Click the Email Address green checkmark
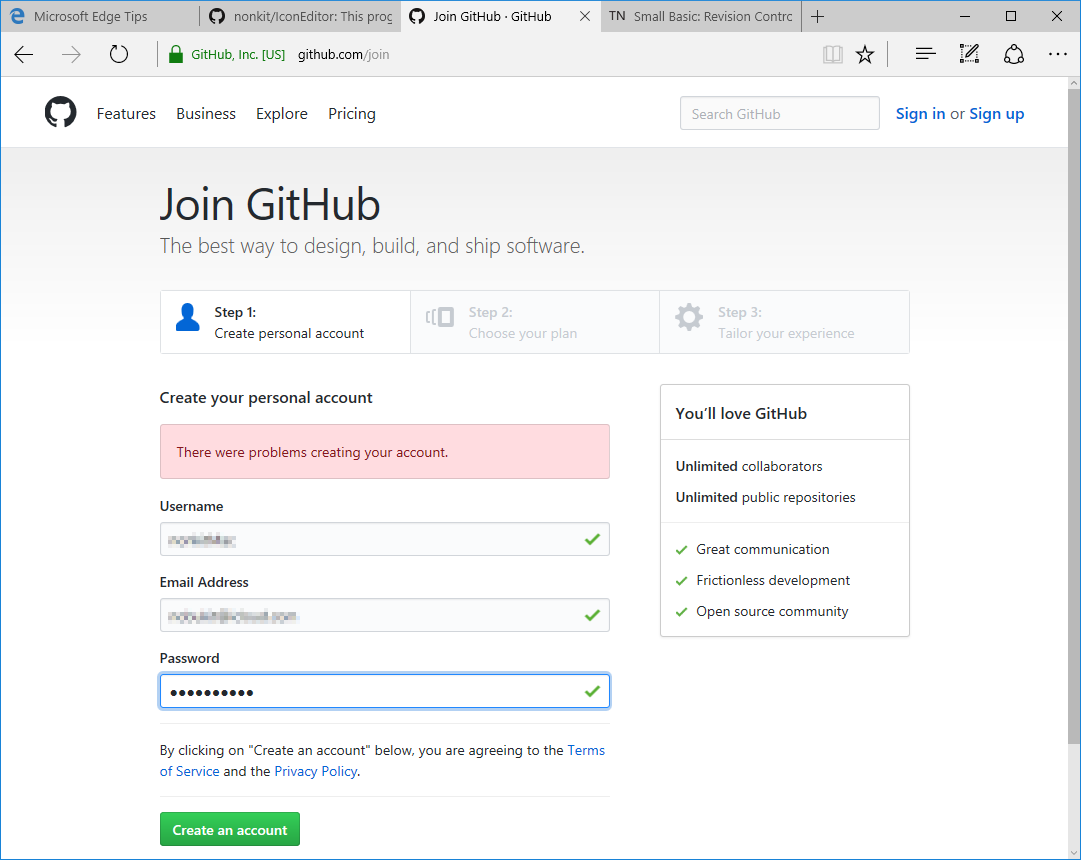1081x860 pixels. (592, 615)
